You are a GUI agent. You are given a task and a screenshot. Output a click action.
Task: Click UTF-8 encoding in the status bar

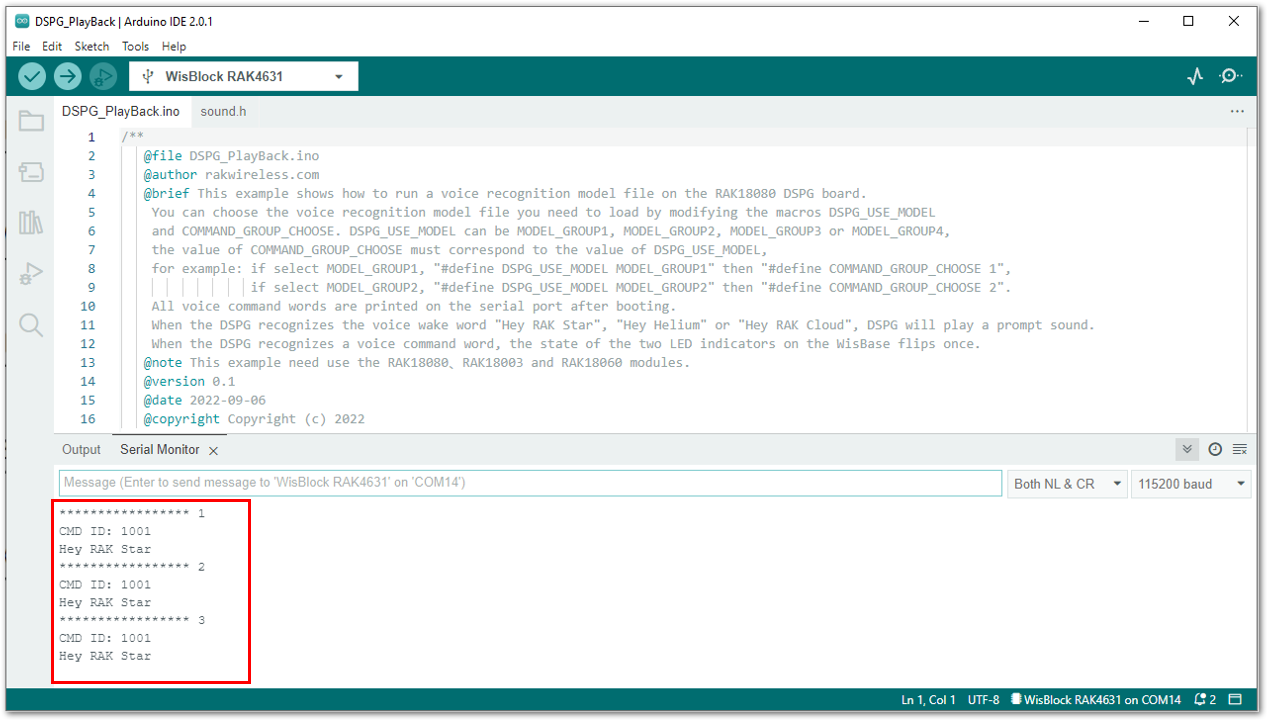pyautogui.click(x=983, y=700)
